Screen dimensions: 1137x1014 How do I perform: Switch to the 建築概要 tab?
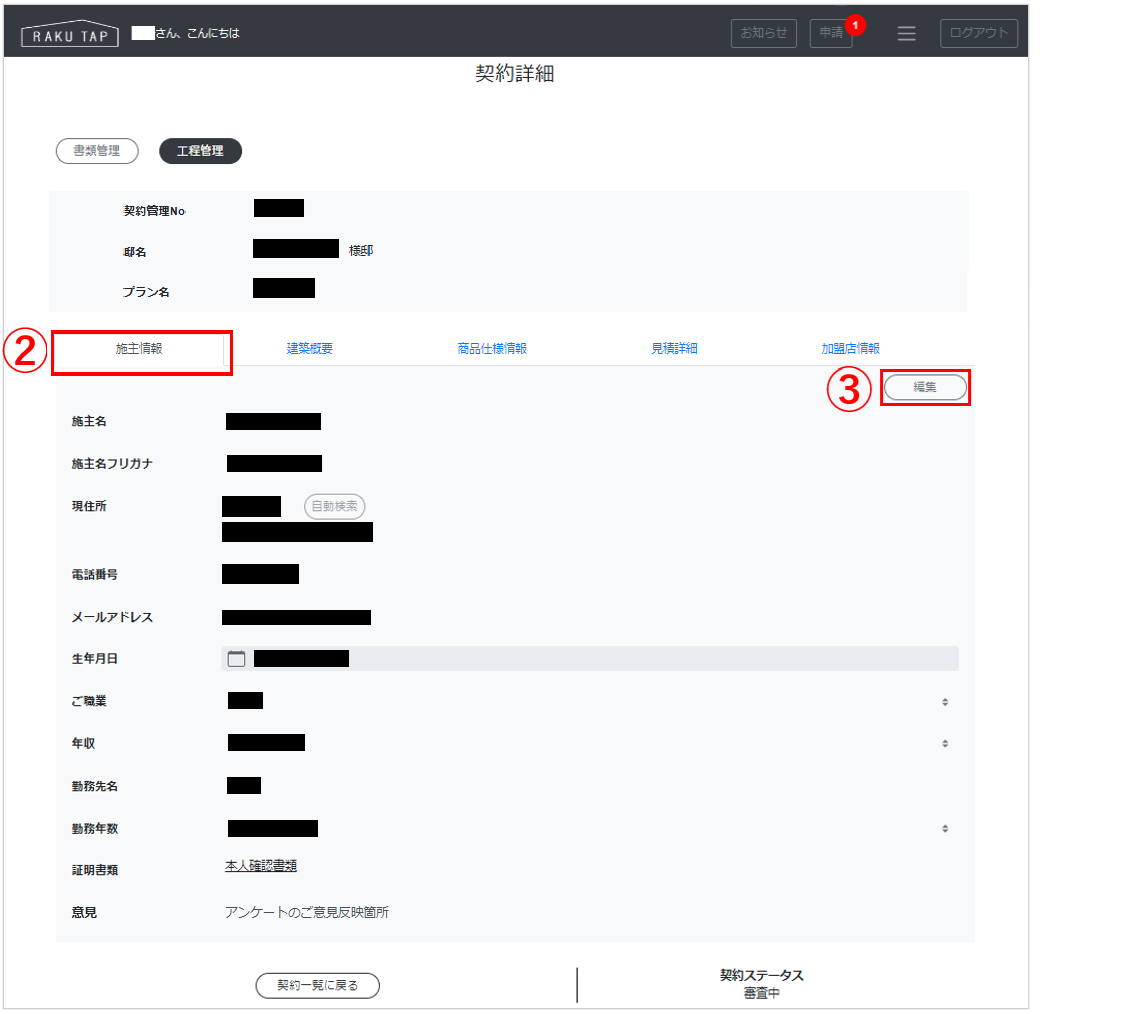(x=310, y=349)
